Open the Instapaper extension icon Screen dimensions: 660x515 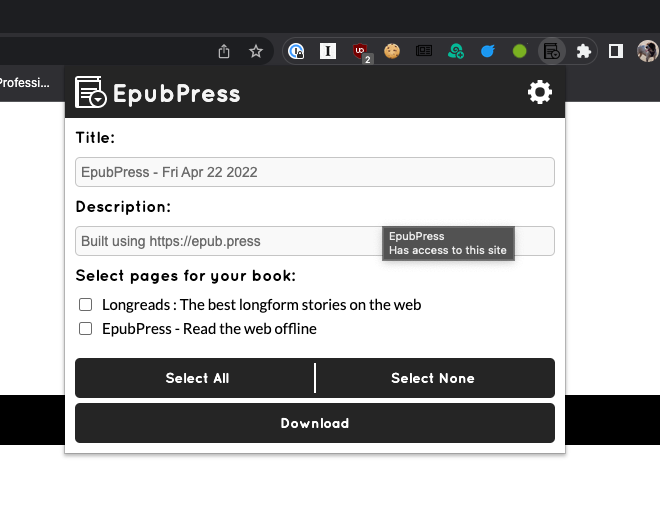coord(328,51)
